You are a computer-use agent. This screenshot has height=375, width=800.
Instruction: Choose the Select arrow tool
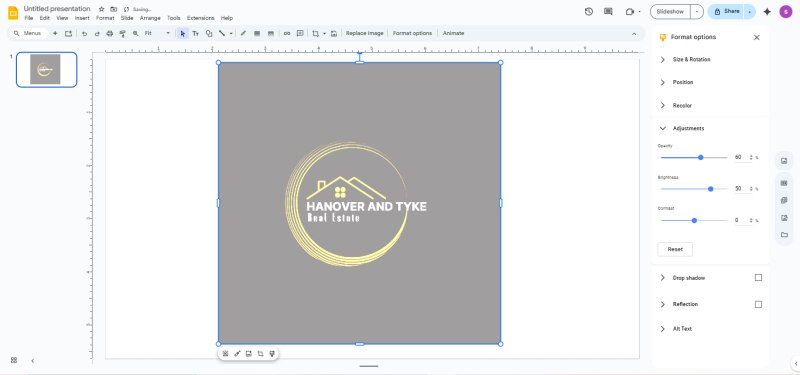(183, 33)
